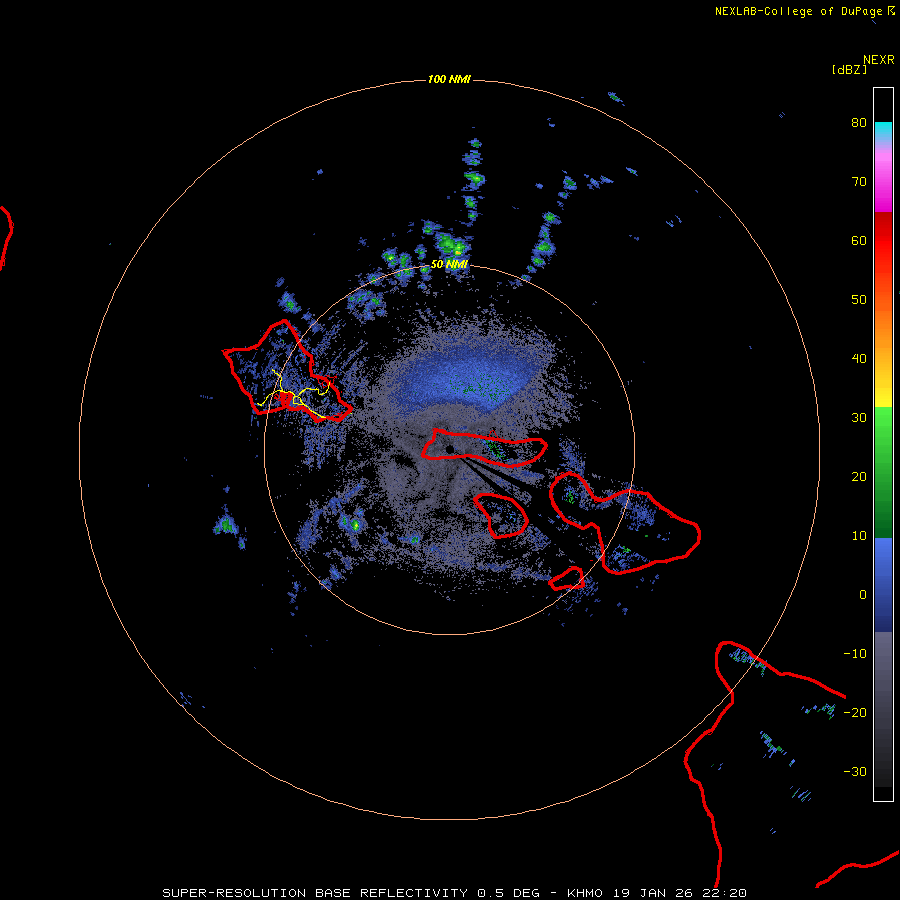
Task: Click the -10 value on dBZ scale
Action: [x=855, y=654]
